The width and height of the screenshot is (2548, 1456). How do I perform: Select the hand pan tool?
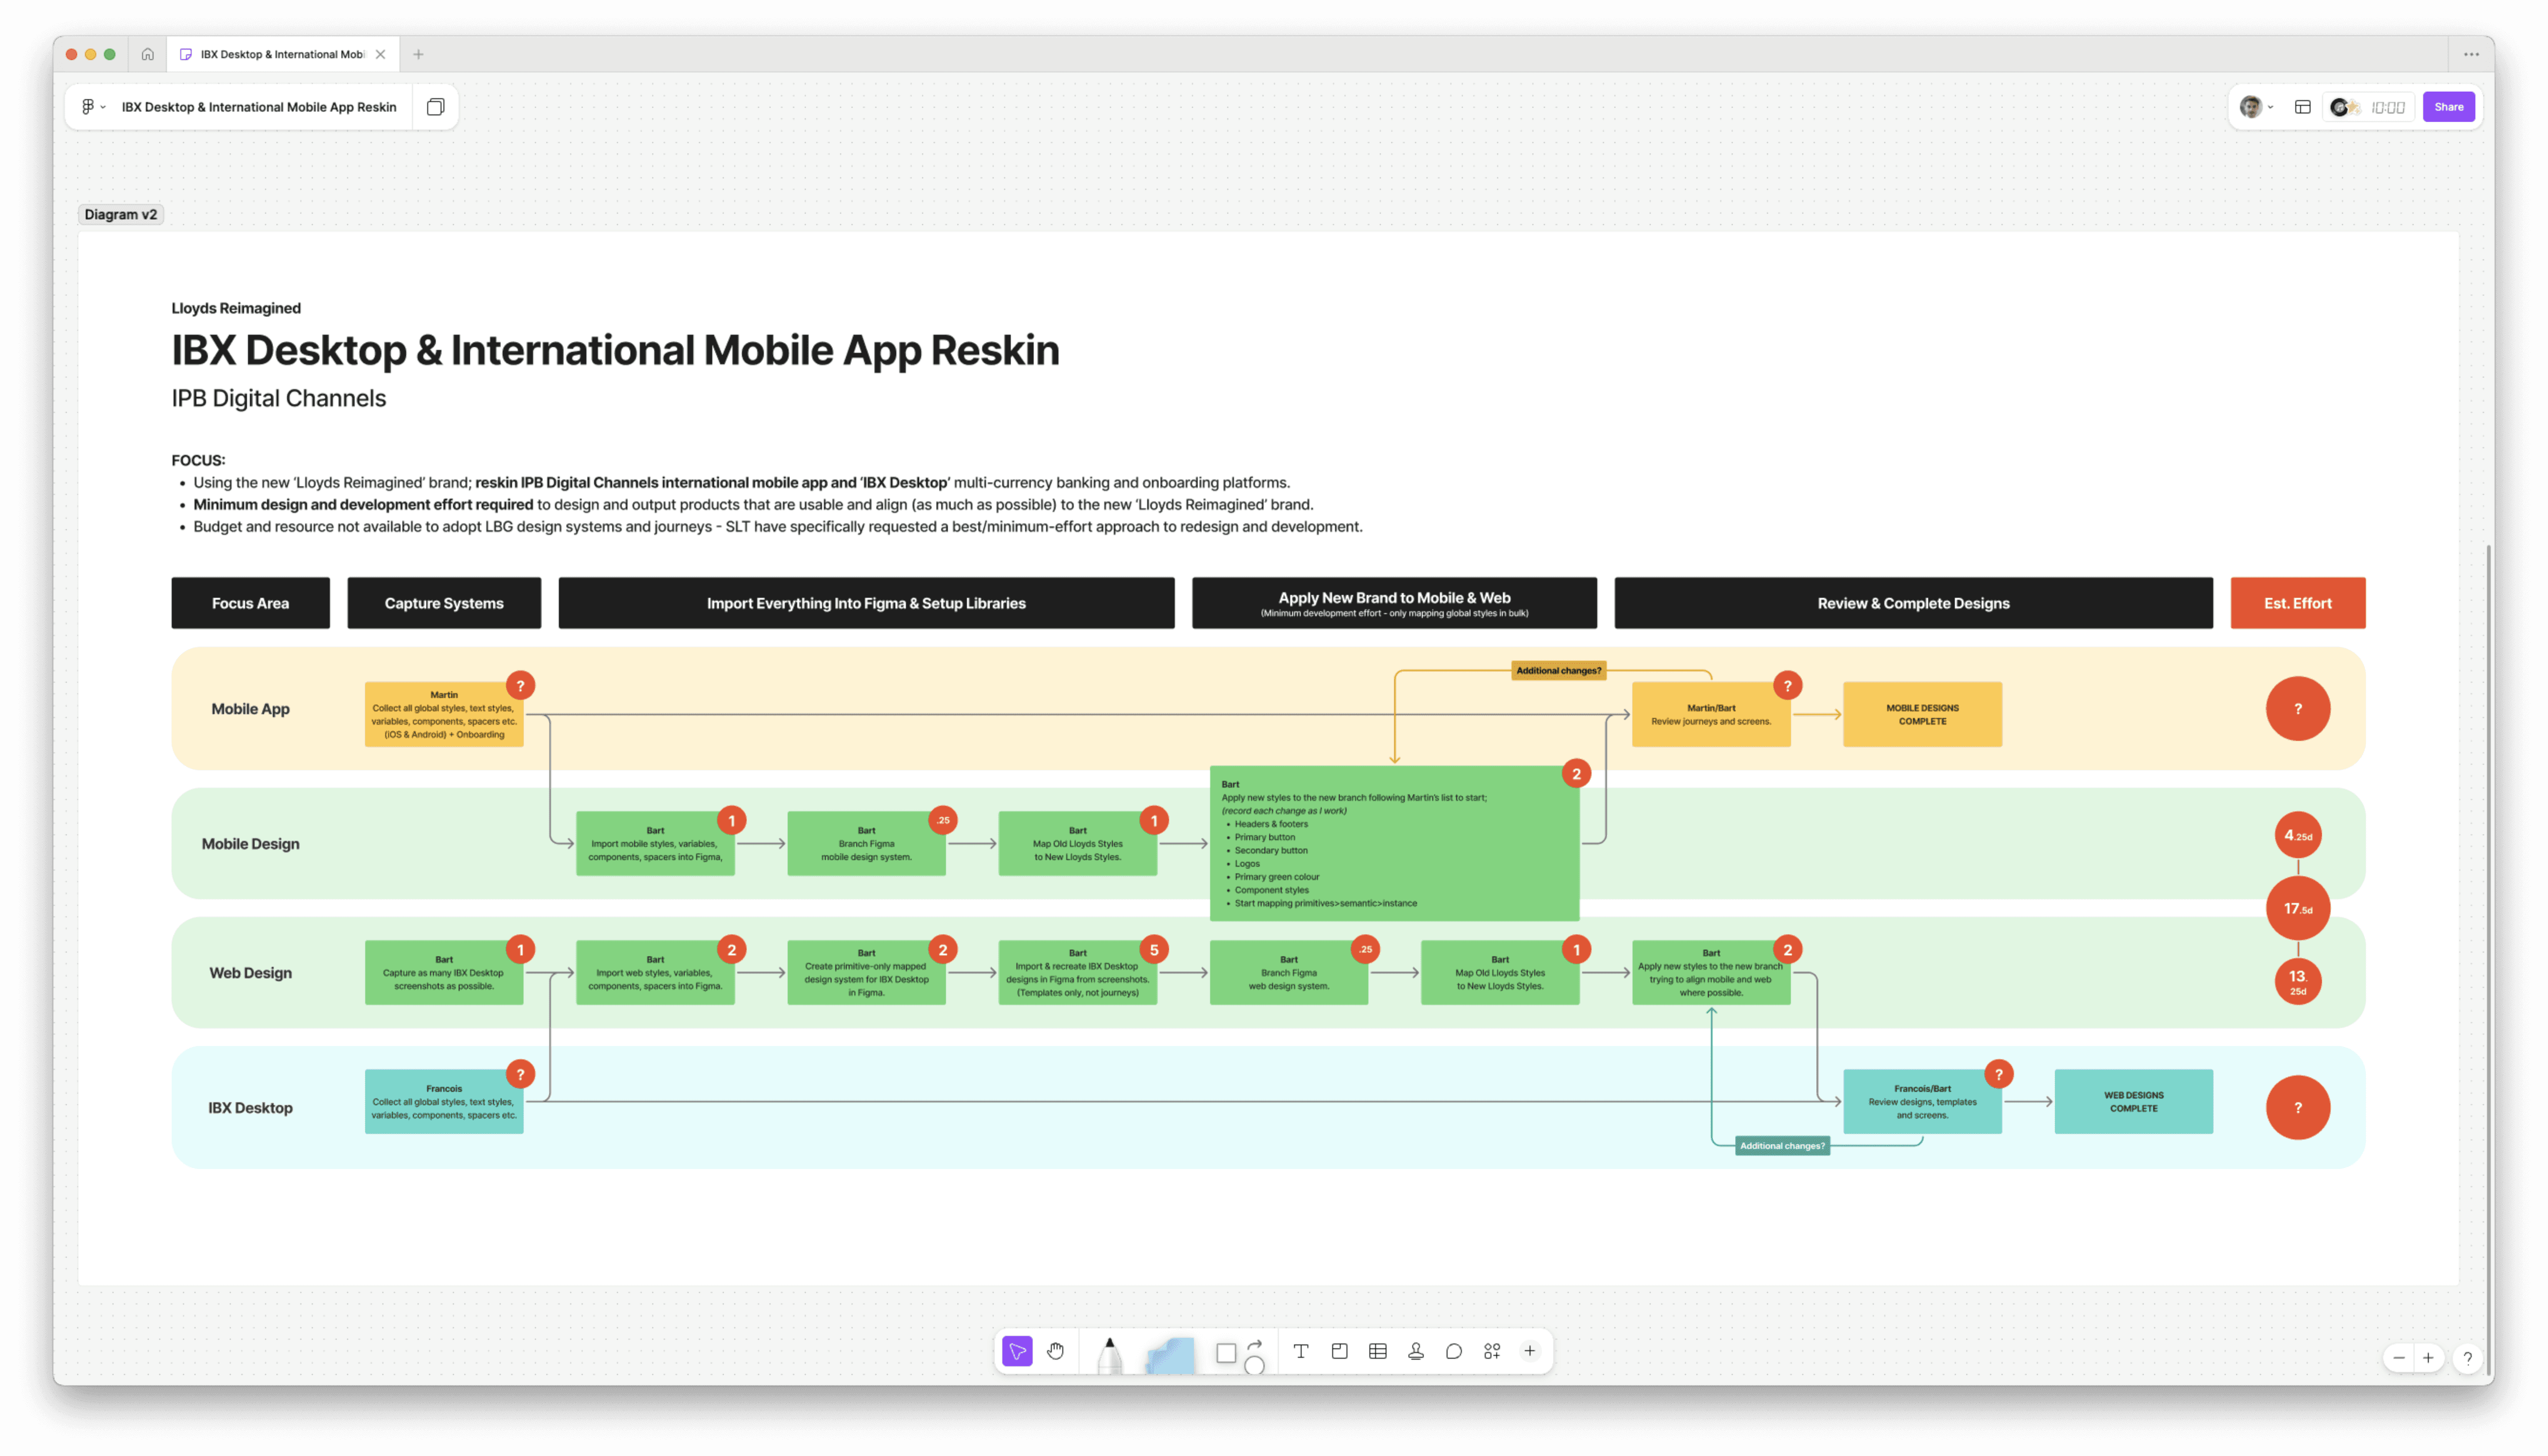(1056, 1351)
